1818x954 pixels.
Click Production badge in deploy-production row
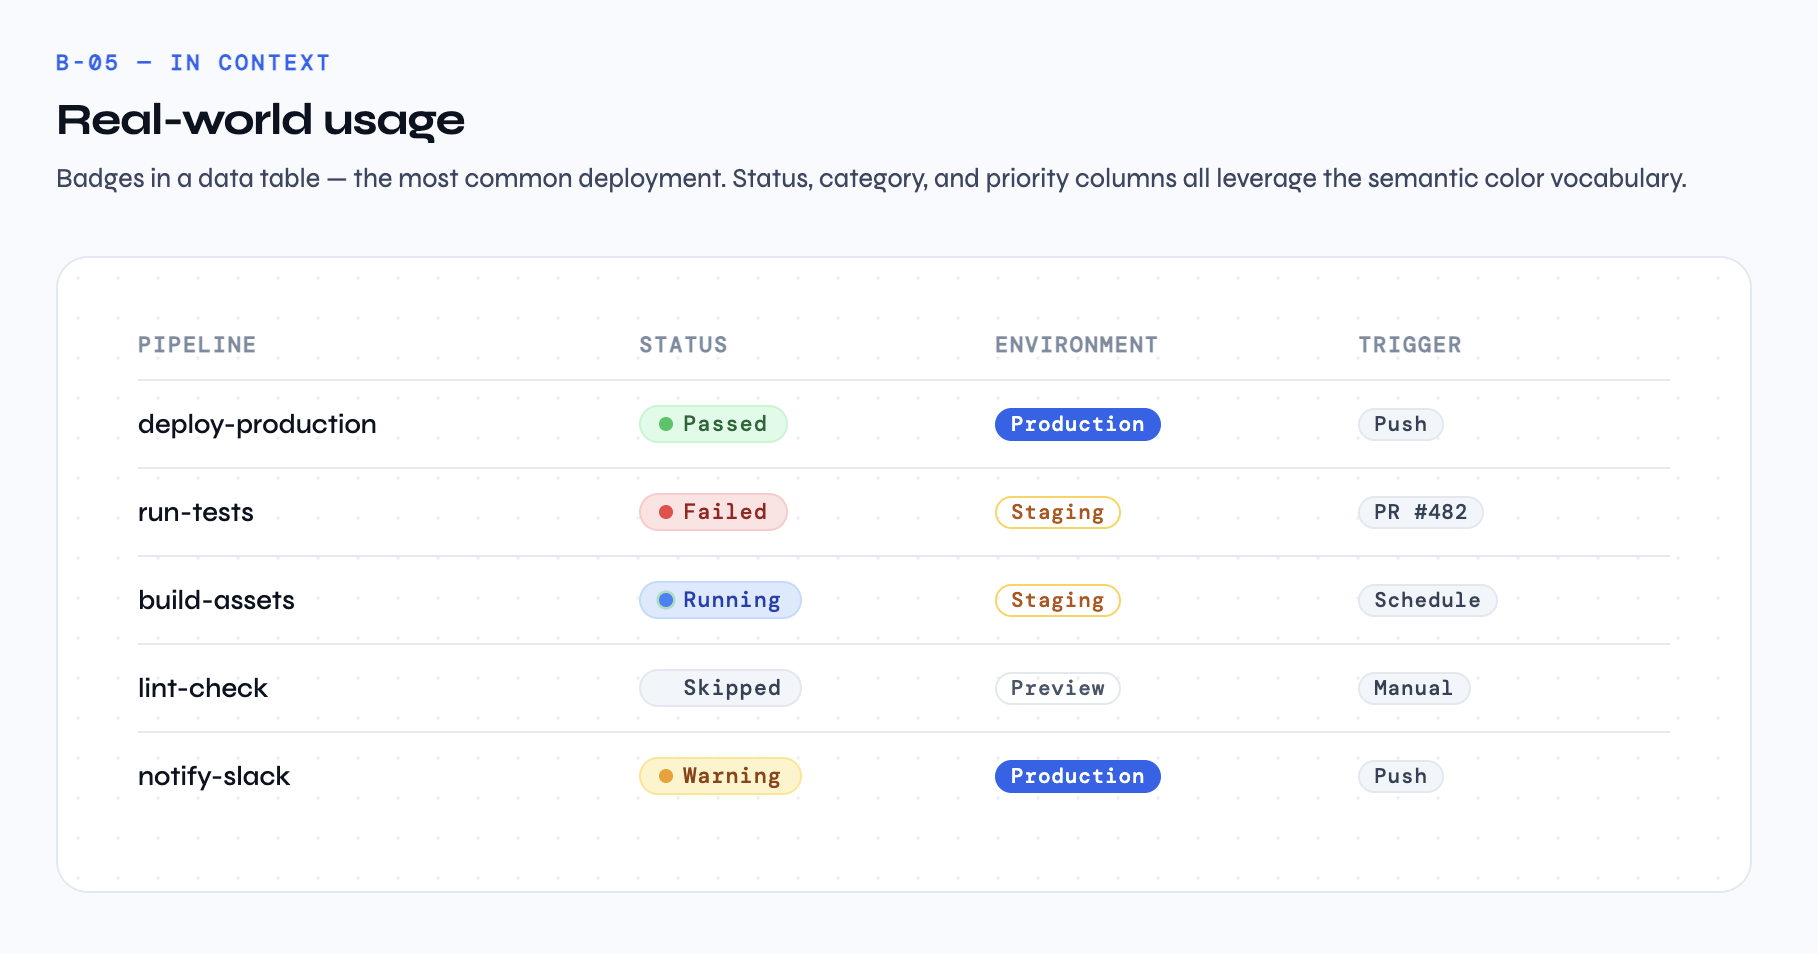[x=1077, y=424]
